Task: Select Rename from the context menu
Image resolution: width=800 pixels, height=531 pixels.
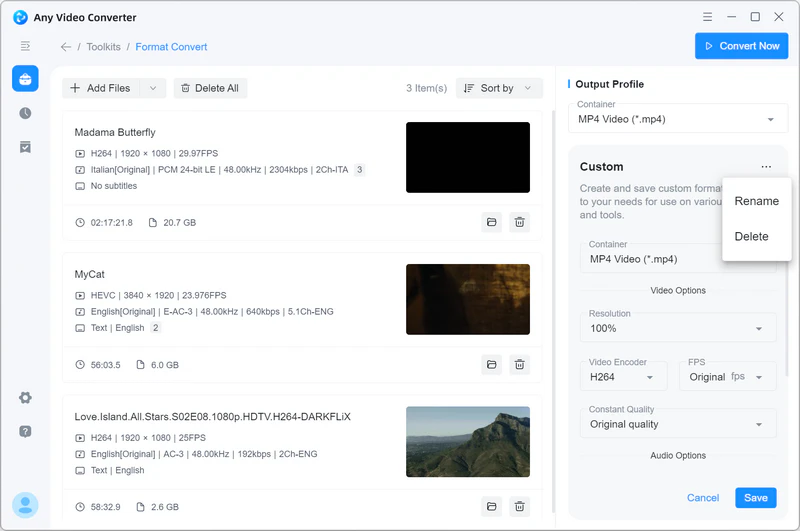Action: point(756,201)
